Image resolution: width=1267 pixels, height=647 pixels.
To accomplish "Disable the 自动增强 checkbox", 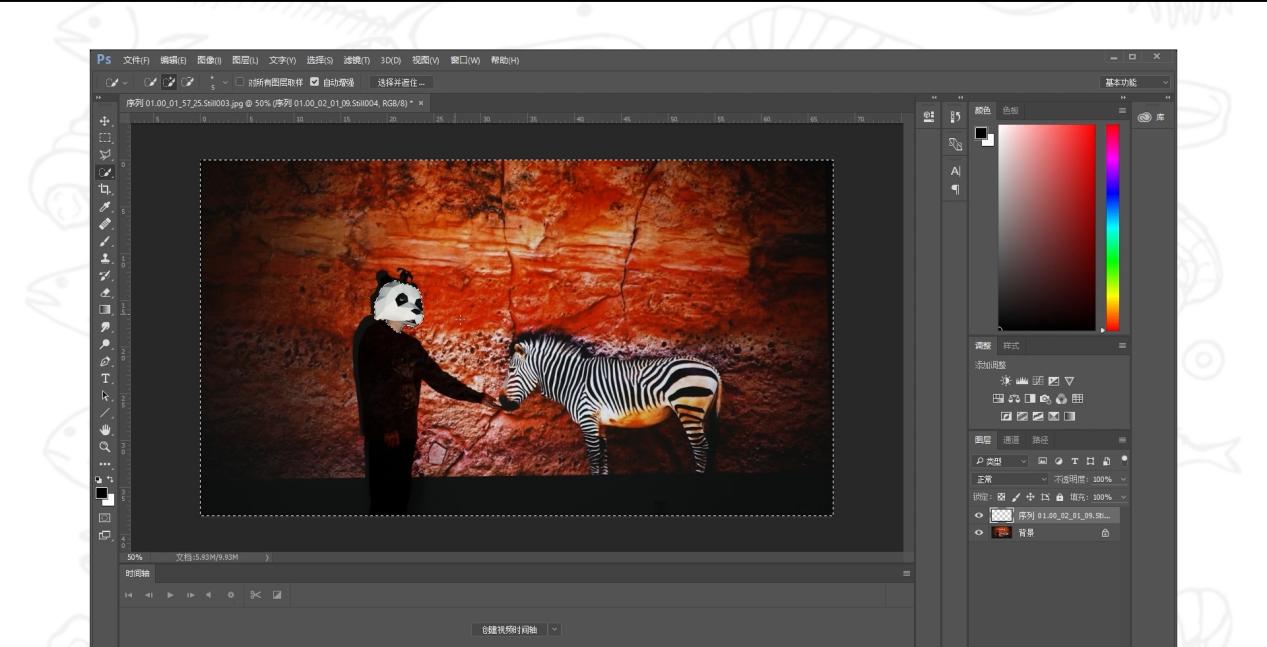I will pos(315,82).
